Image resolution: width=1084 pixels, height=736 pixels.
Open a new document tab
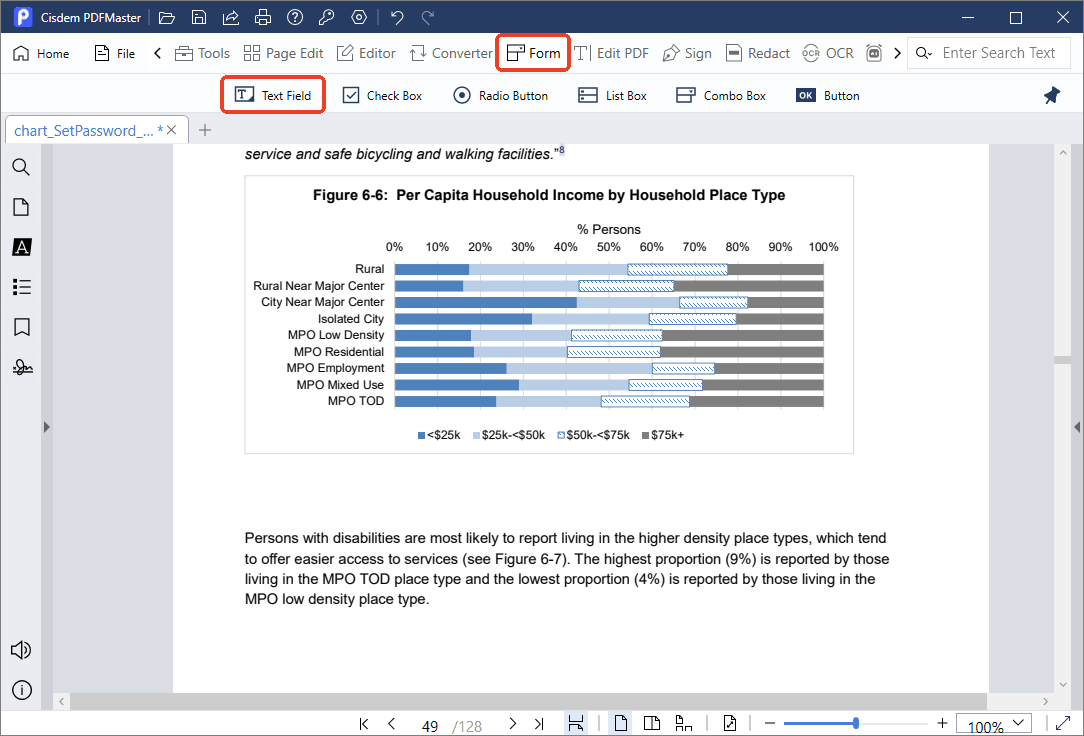(x=205, y=130)
